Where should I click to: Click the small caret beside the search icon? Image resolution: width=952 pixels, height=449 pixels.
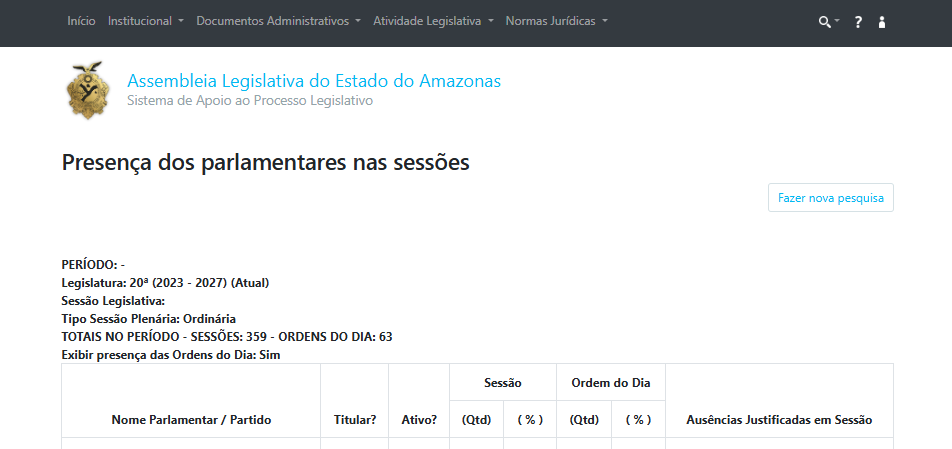click(x=837, y=20)
